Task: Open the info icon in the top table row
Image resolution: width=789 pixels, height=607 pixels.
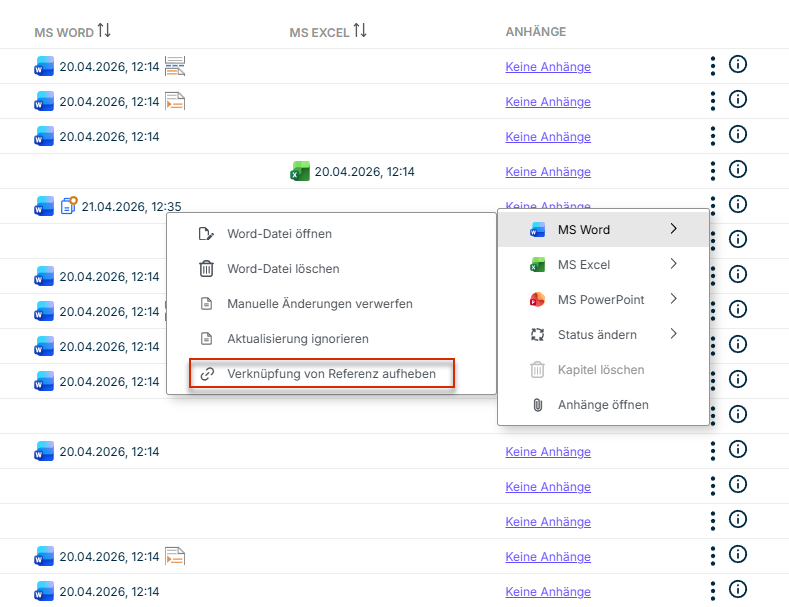Action: tap(739, 66)
